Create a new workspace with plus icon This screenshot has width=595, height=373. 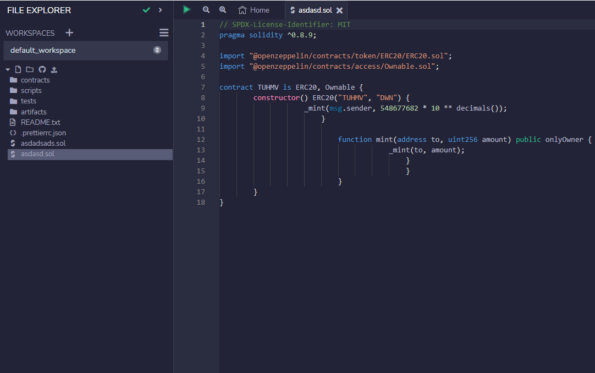(69, 33)
